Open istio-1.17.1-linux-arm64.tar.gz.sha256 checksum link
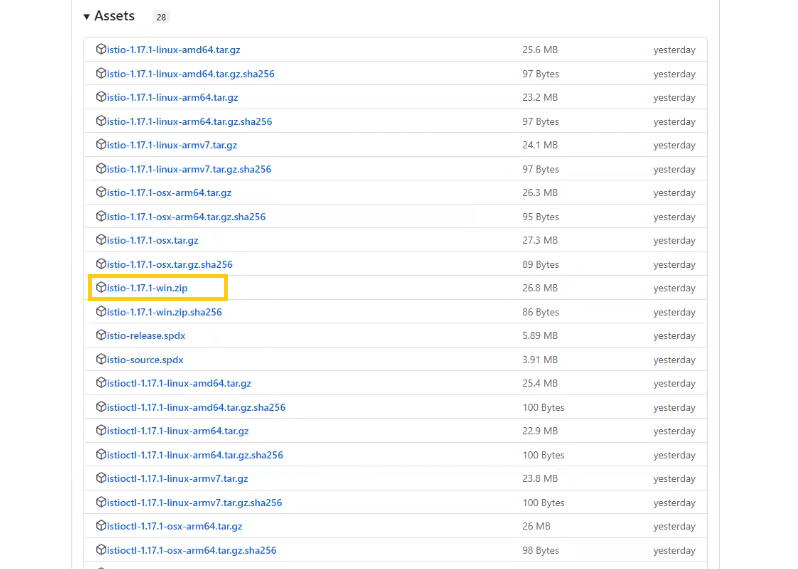Screen dimensions: 798x569 [x=189, y=122]
